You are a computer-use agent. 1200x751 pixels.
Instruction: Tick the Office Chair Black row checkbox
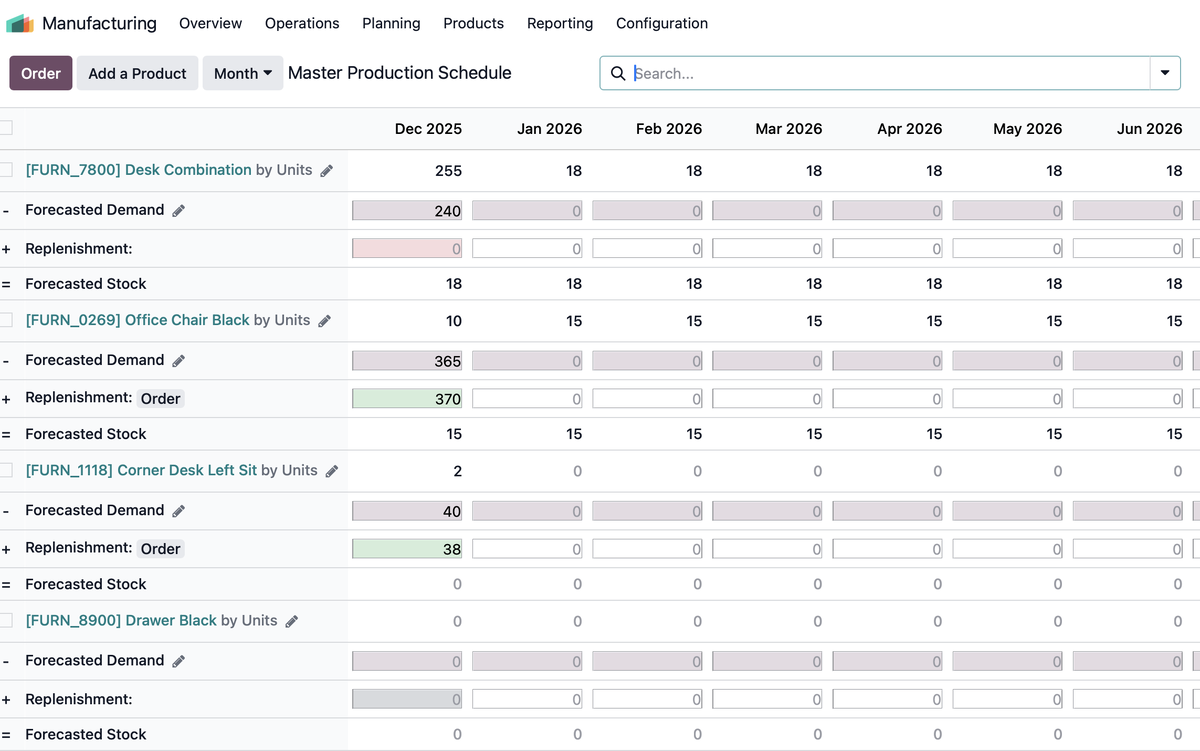point(6,320)
